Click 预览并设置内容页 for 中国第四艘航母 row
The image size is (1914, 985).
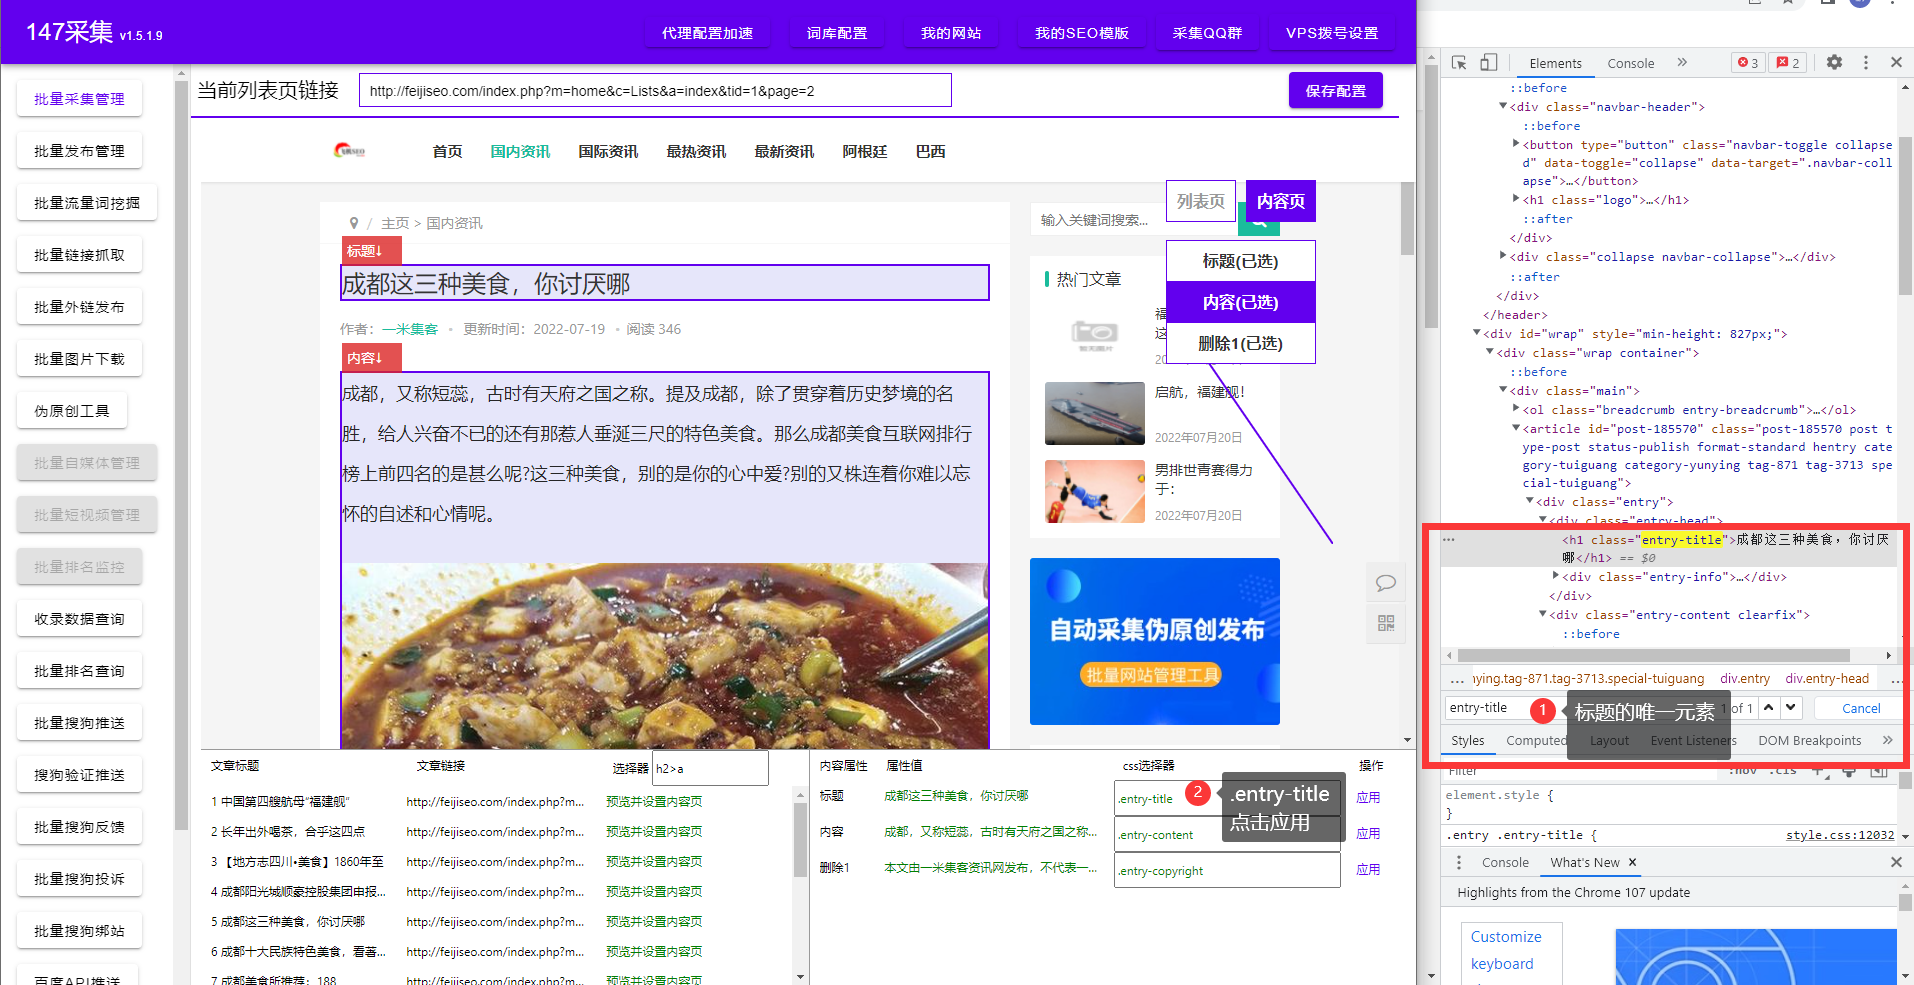(654, 801)
